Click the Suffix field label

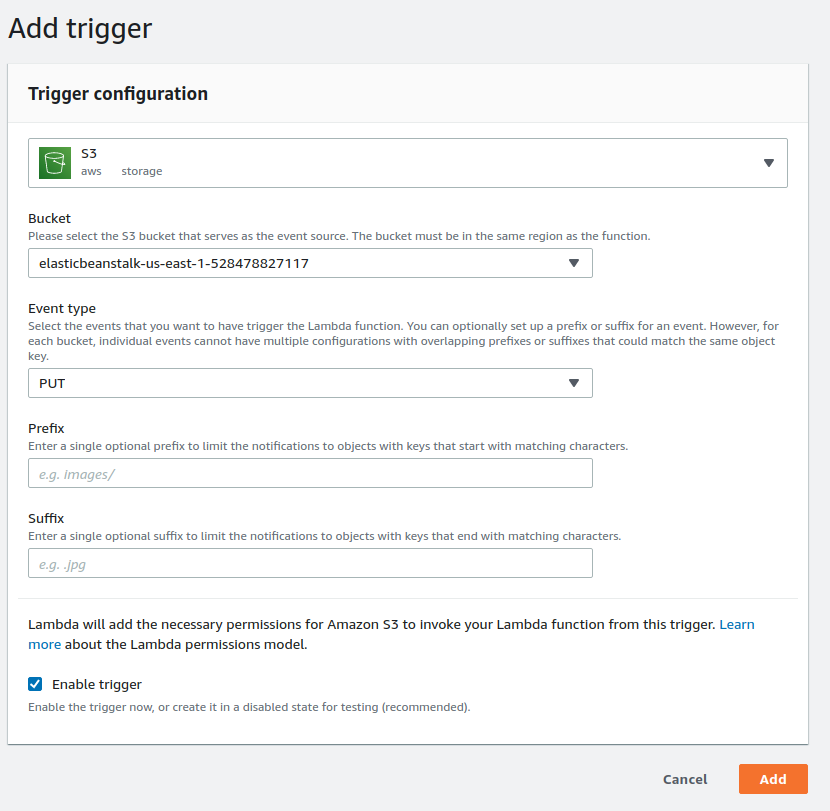(46, 518)
